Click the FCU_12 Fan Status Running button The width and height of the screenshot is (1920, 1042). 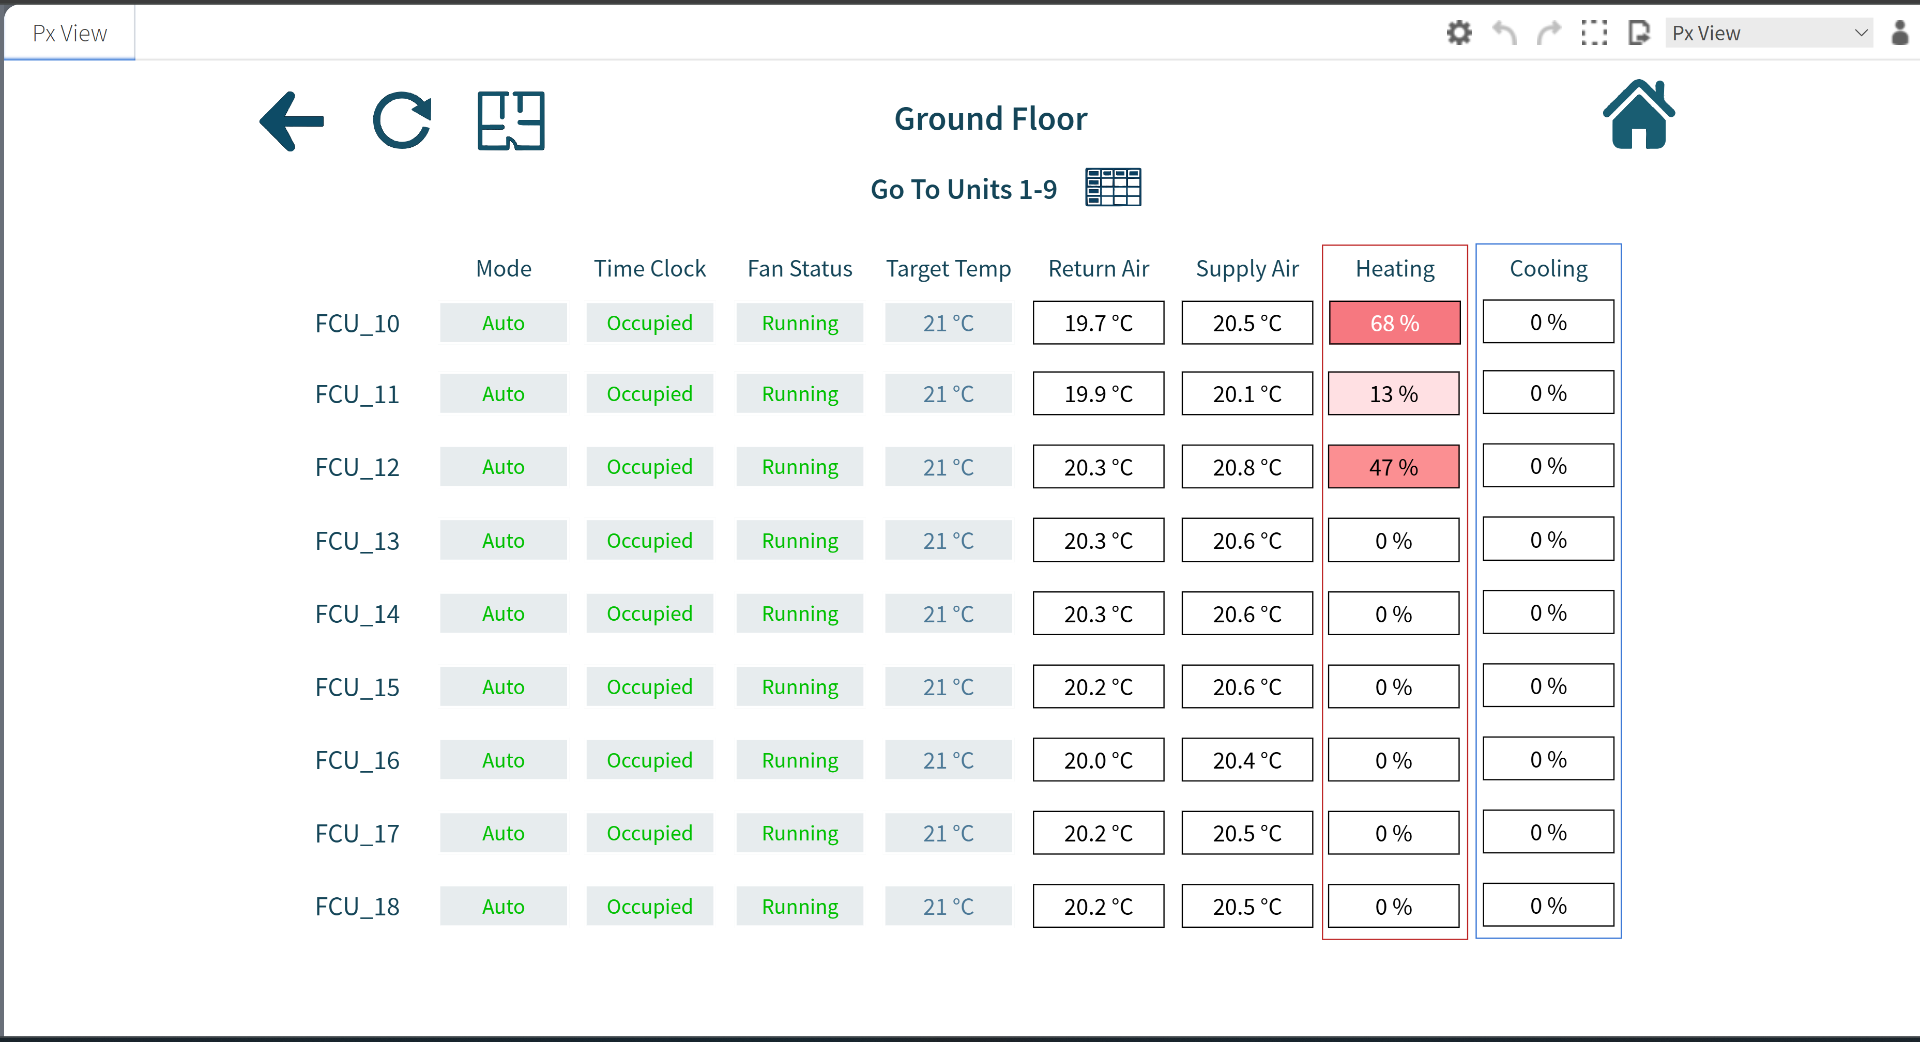point(800,467)
